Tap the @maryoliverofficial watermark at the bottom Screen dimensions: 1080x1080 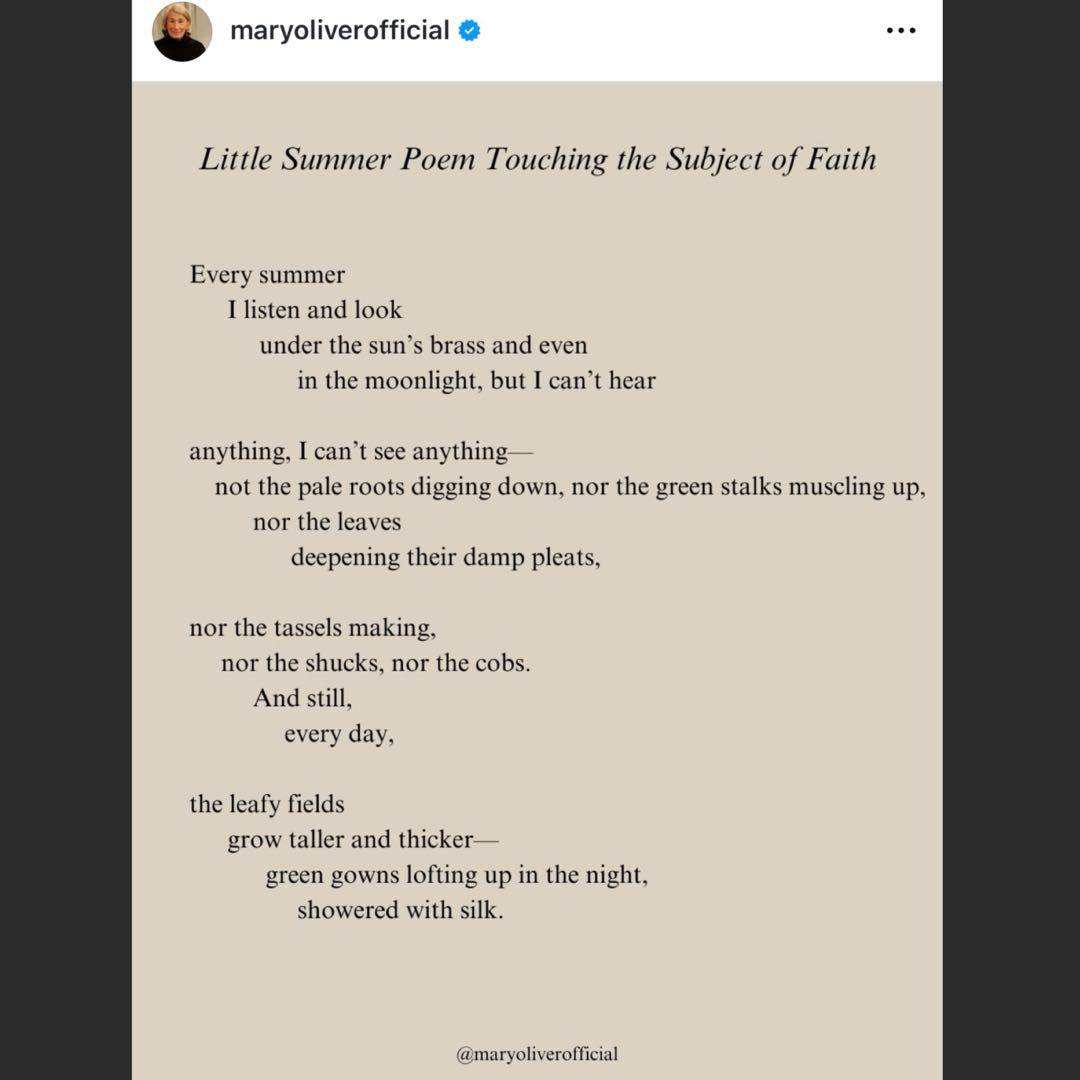[537, 1053]
